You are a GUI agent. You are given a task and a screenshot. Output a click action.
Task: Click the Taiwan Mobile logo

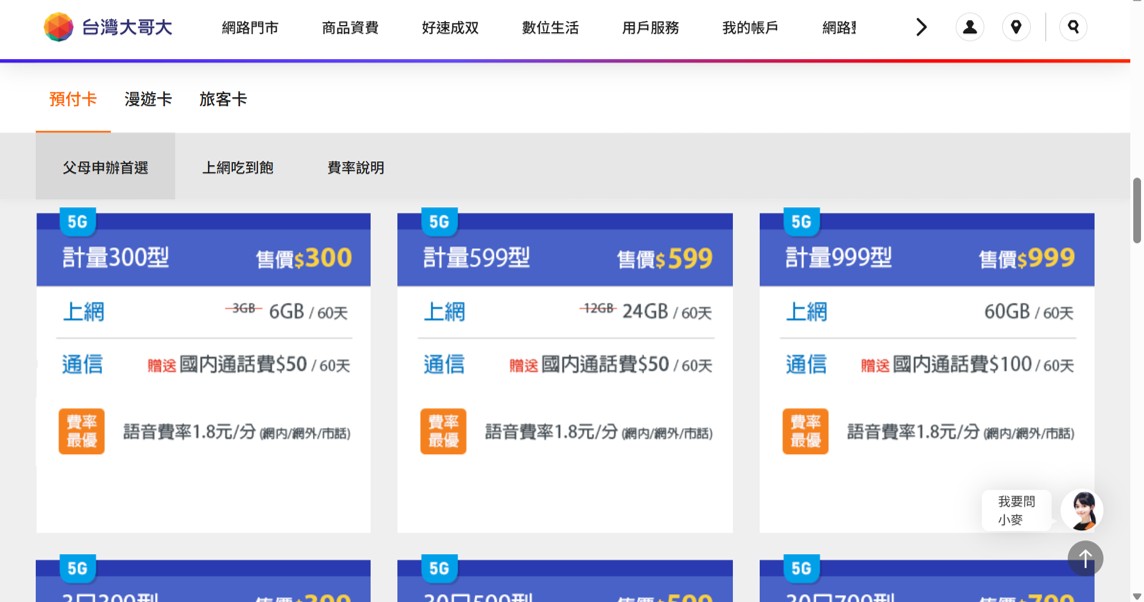click(x=108, y=27)
